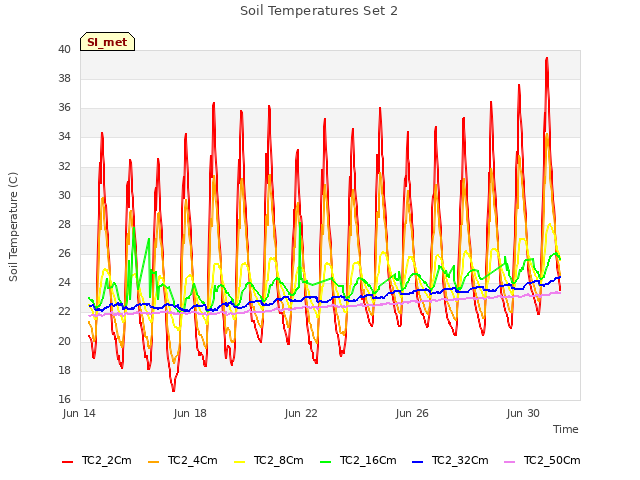Screen dimensions: 640x480
Task: Click the Soil Temperature (C) axis label
Action: pos(13,227)
